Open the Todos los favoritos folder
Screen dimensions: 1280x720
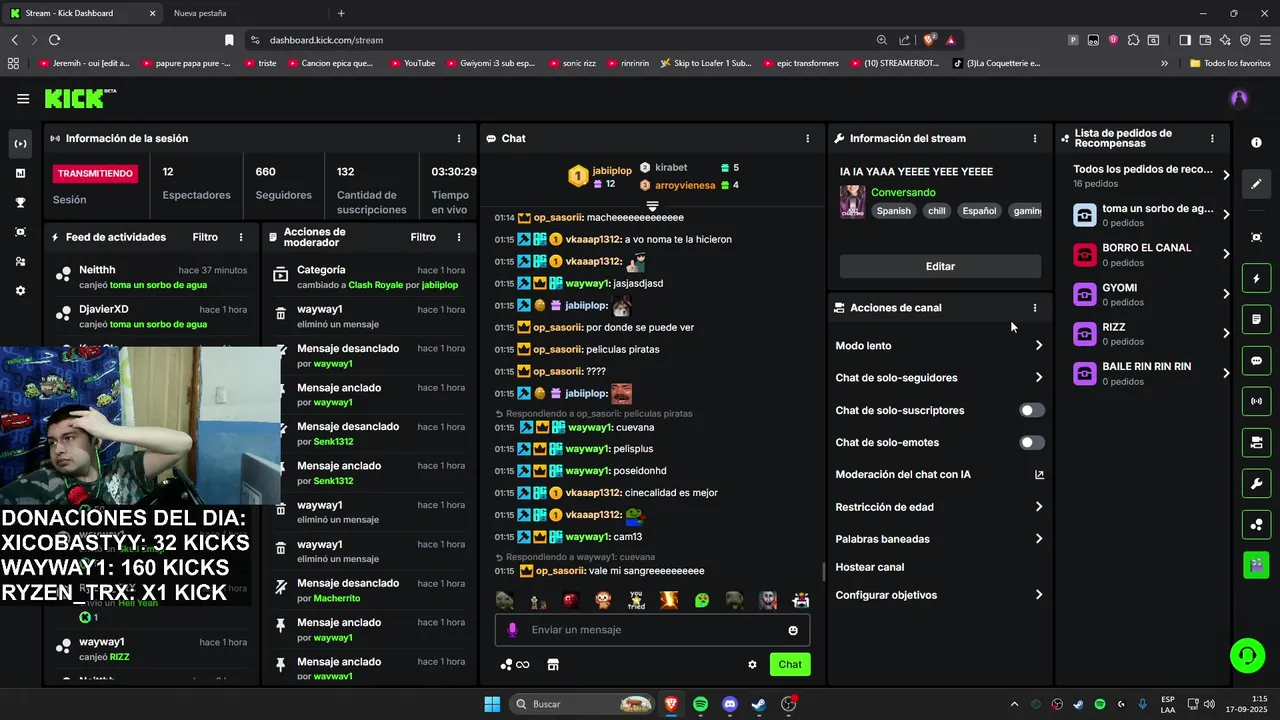pyautogui.click(x=1230, y=63)
